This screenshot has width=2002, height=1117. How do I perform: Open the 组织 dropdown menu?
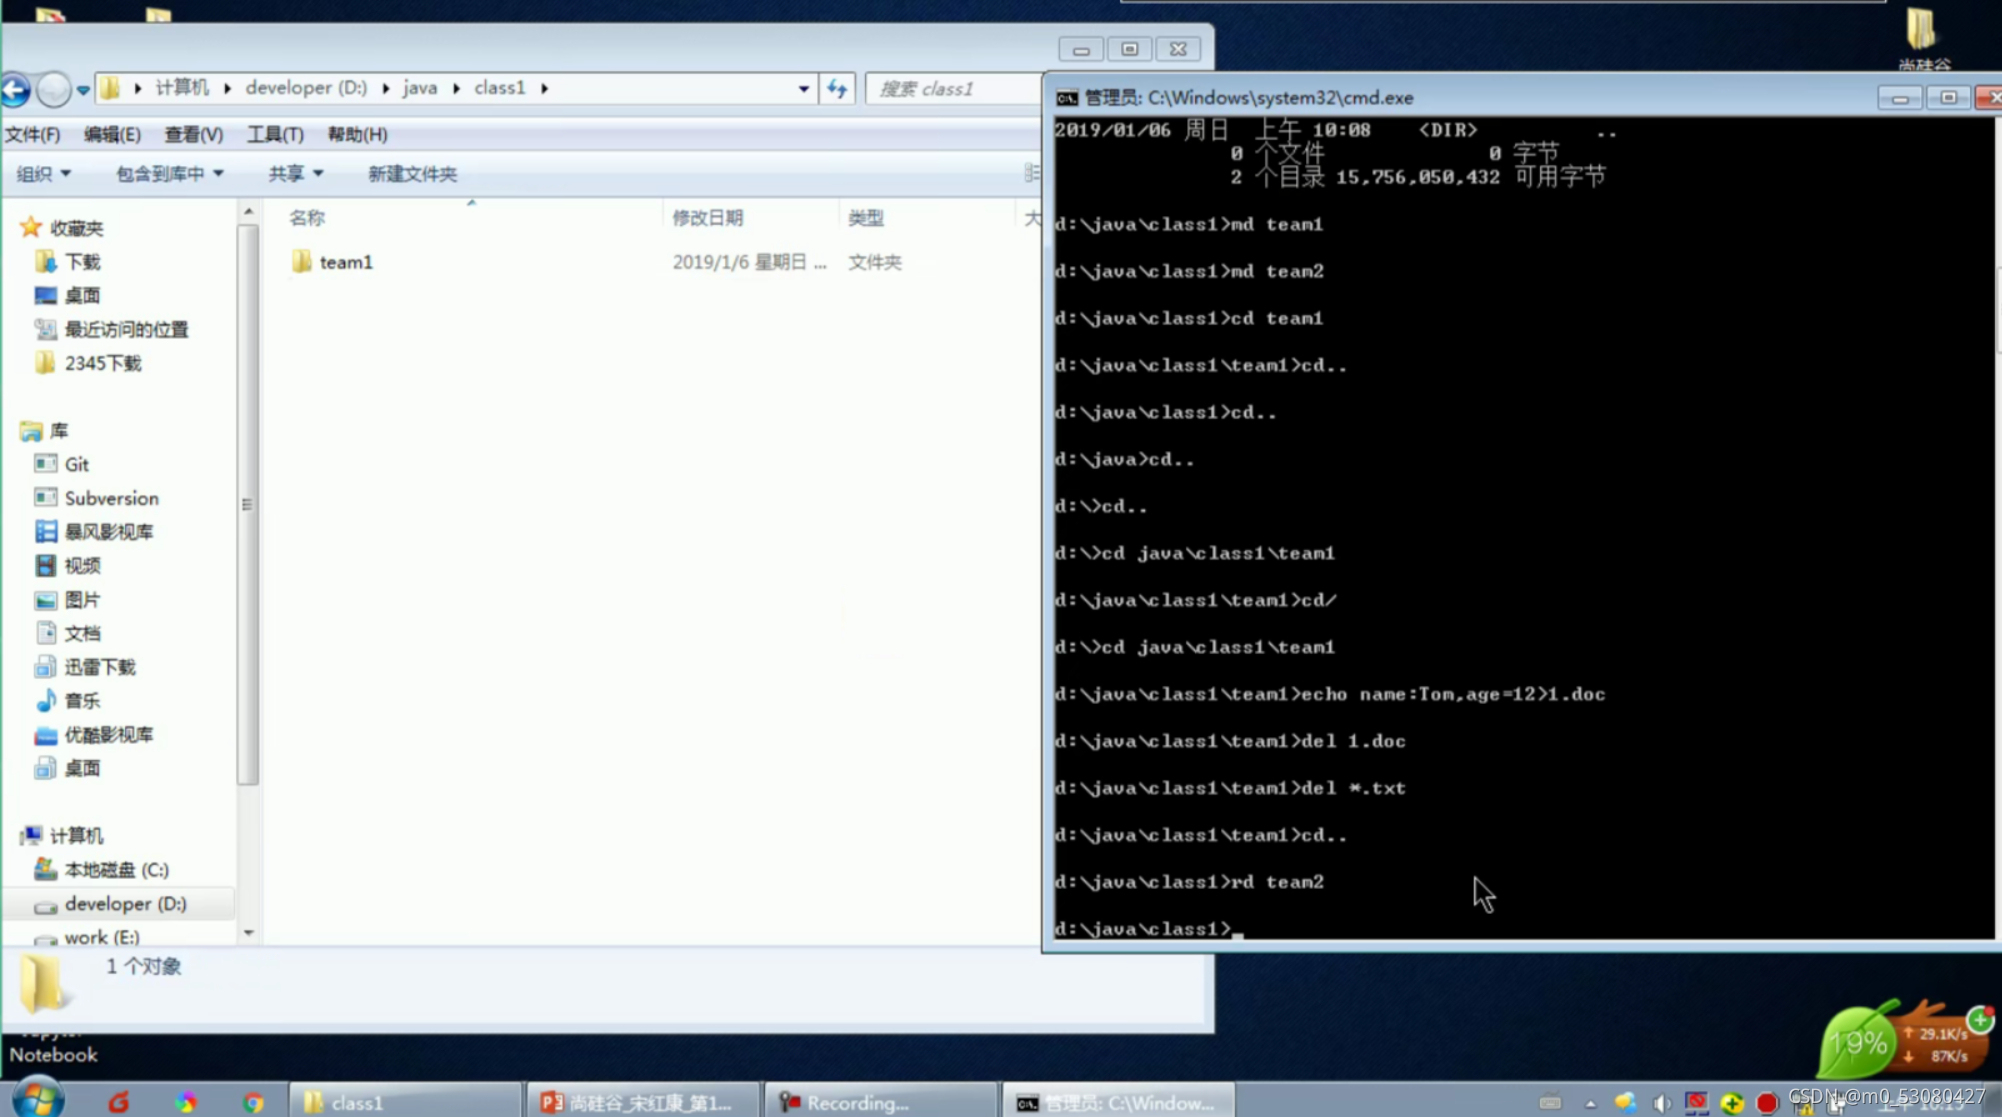point(43,174)
